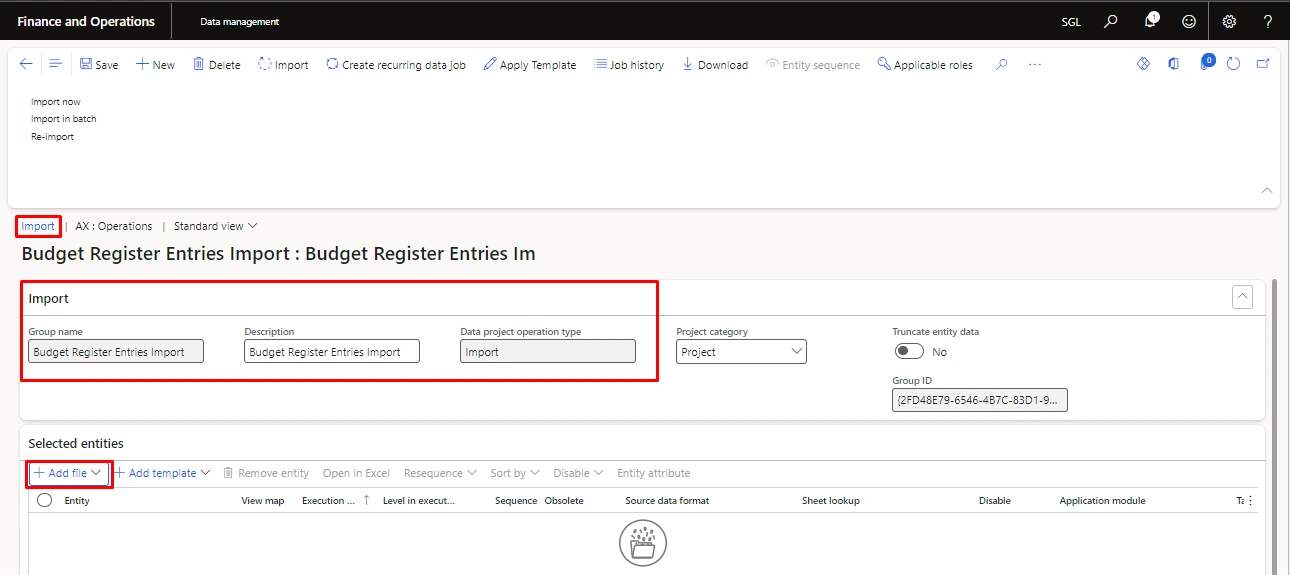This screenshot has height=575, width=1290.
Task: Click the View map column header
Action: [x=263, y=500]
